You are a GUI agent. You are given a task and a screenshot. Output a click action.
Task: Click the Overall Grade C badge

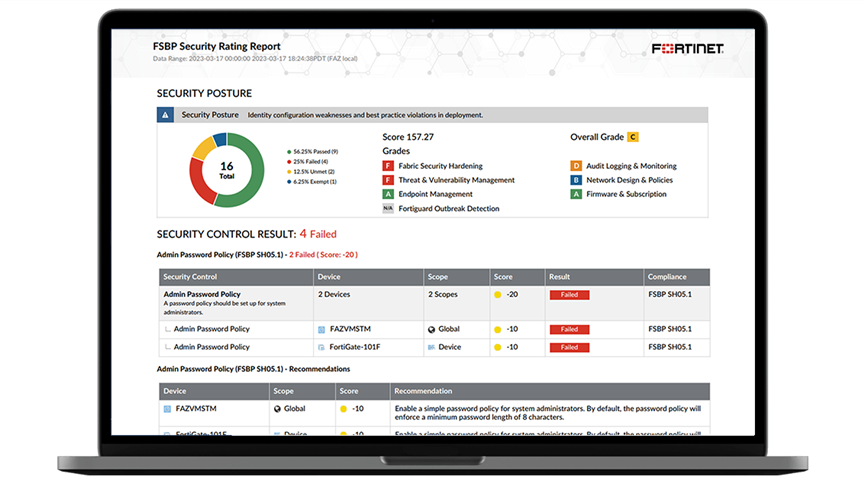[633, 137]
